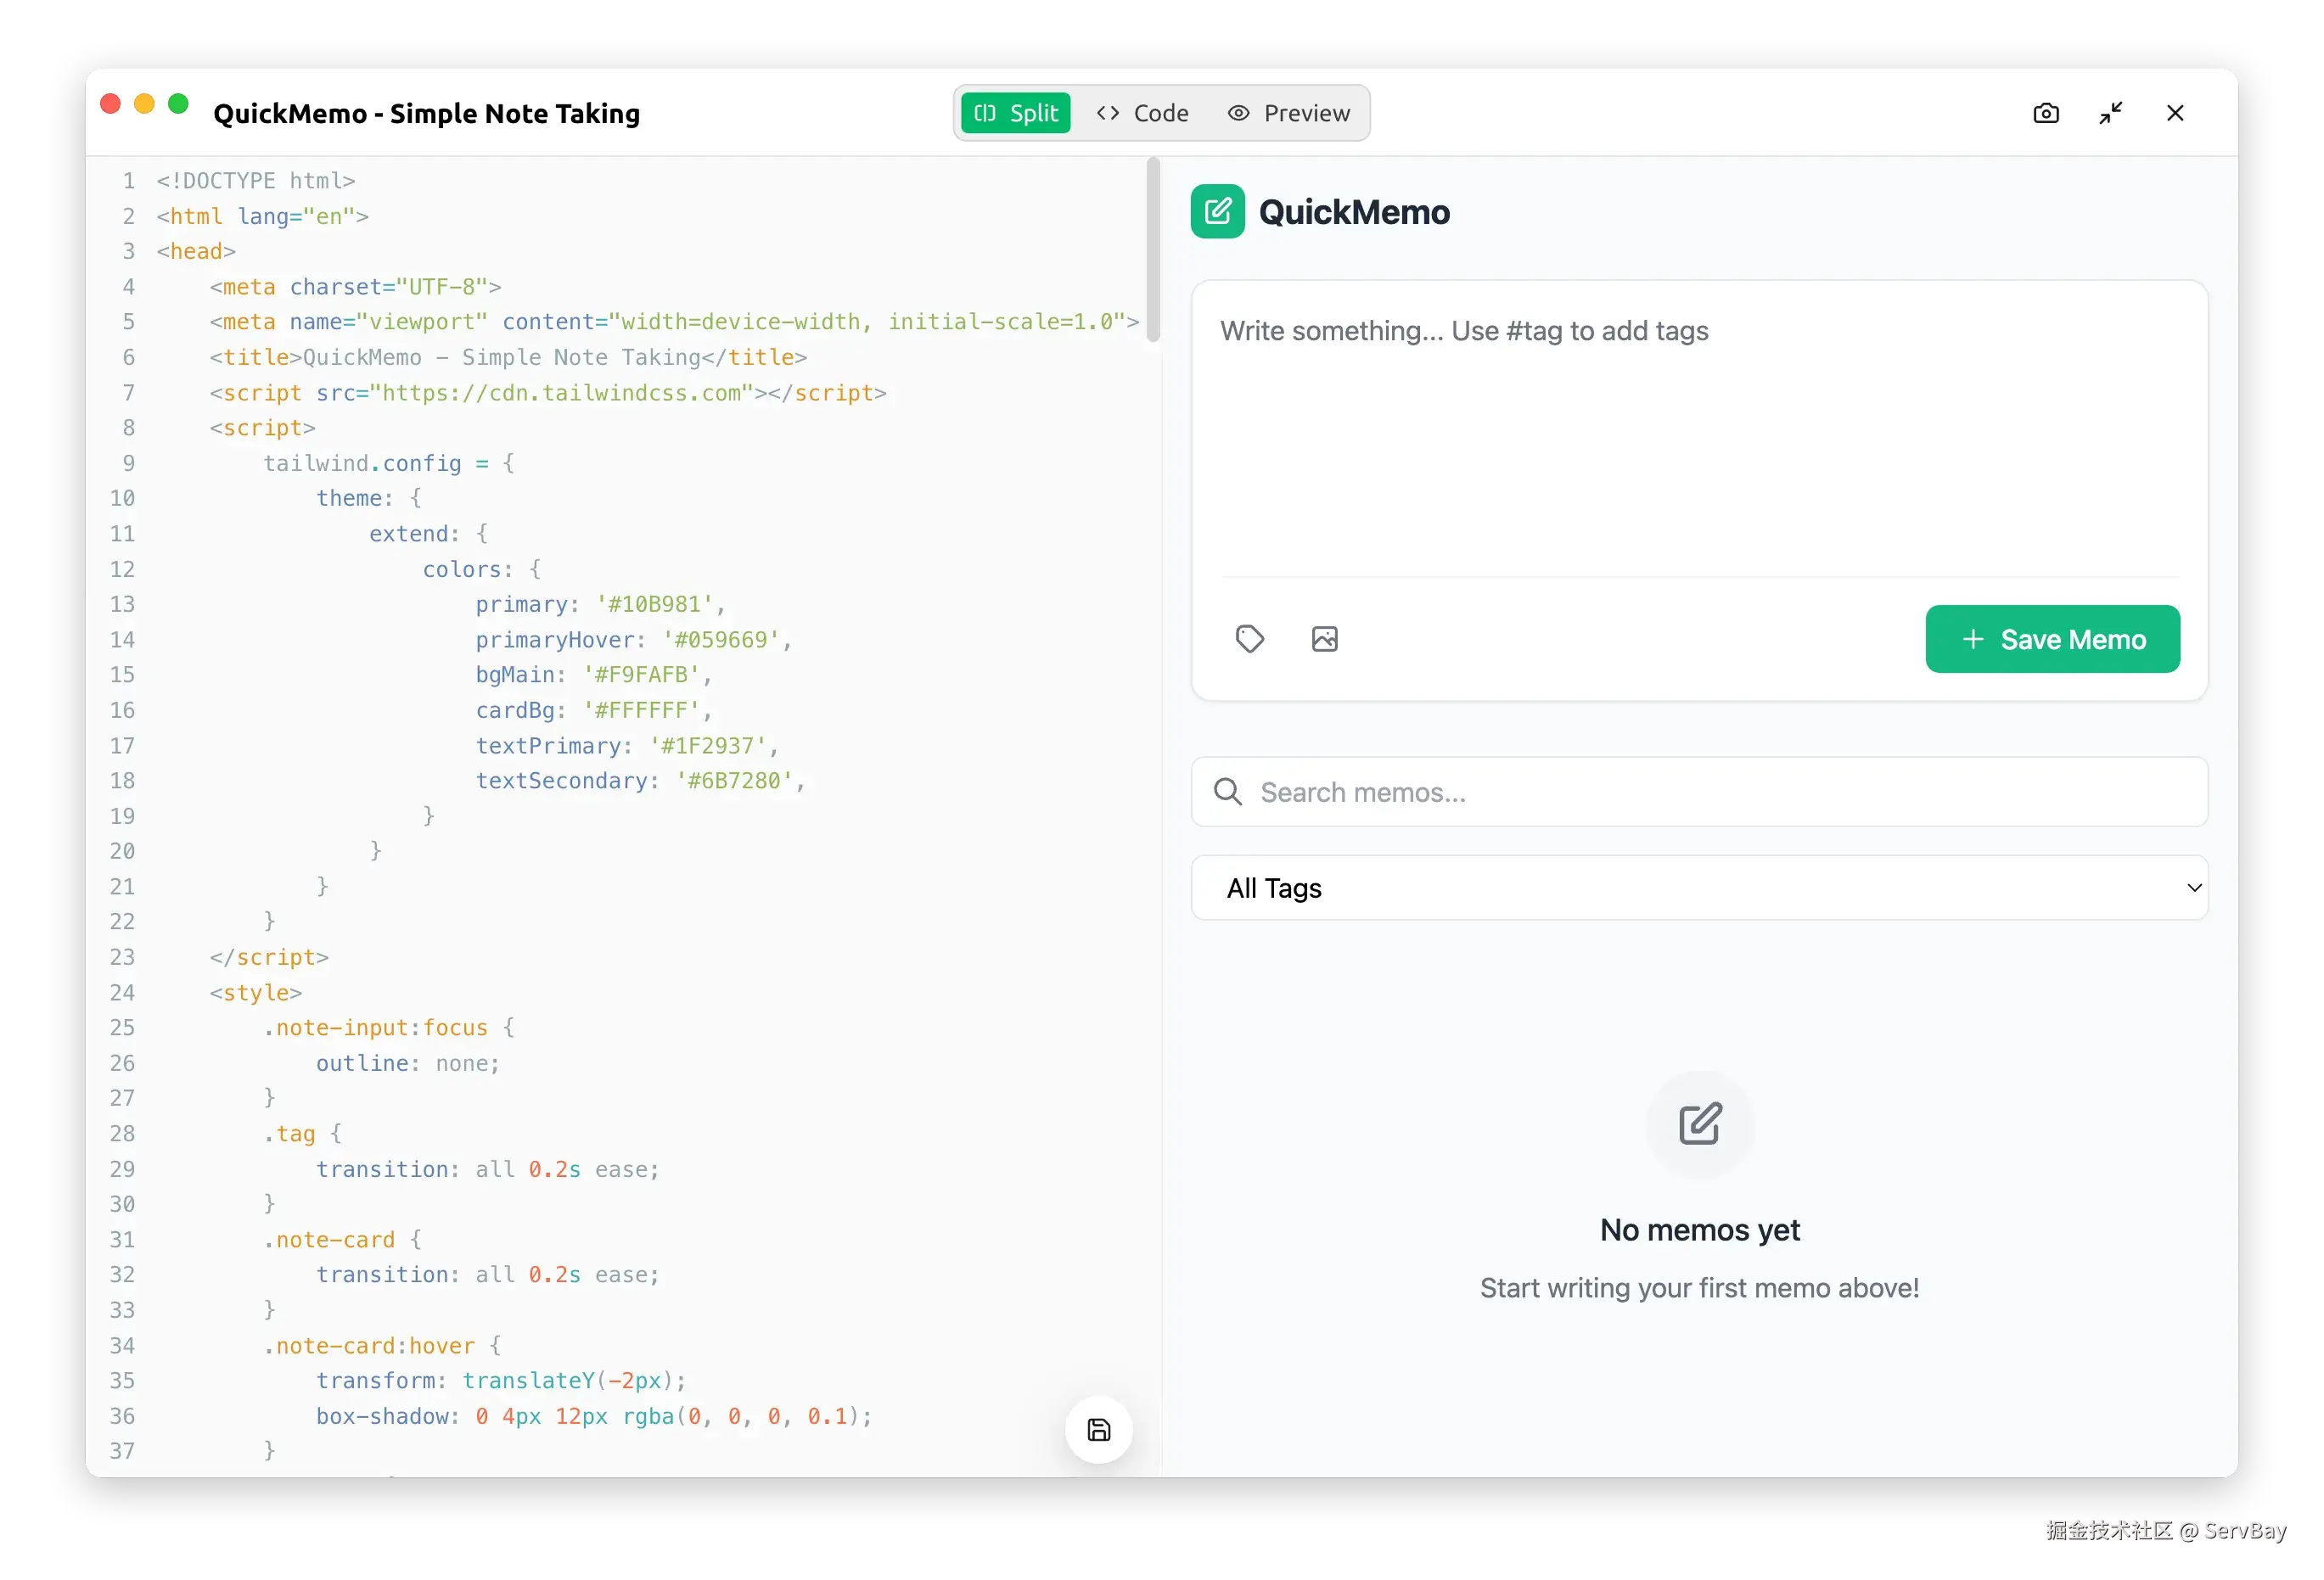Click the meta charset UTF-8 code line

[x=355, y=287]
